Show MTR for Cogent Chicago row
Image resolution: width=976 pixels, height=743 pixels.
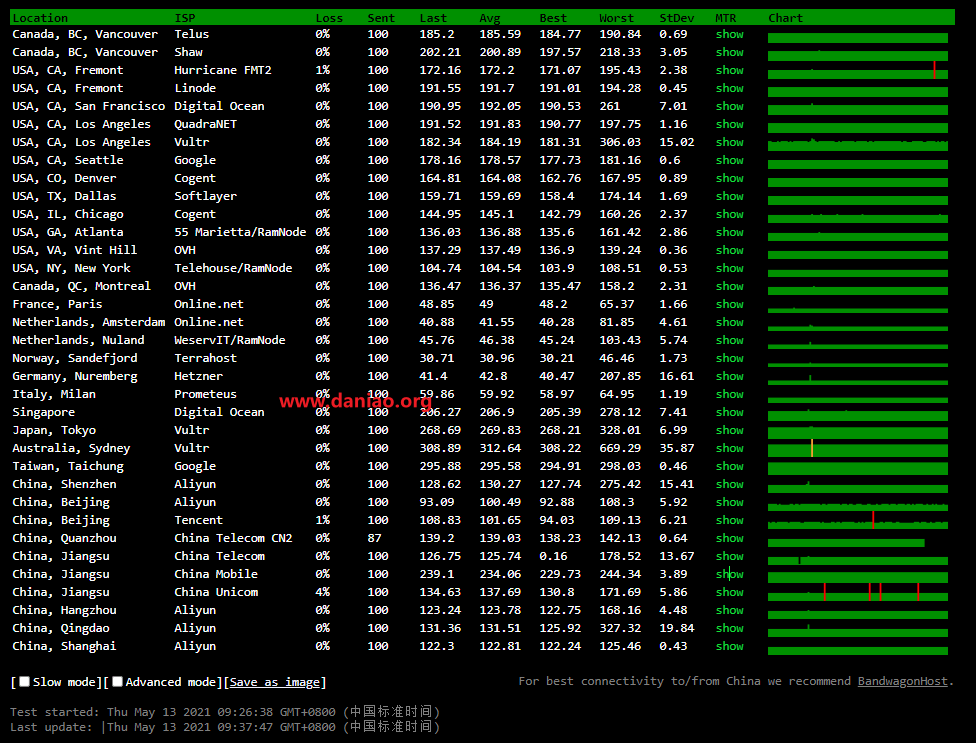[x=730, y=215]
